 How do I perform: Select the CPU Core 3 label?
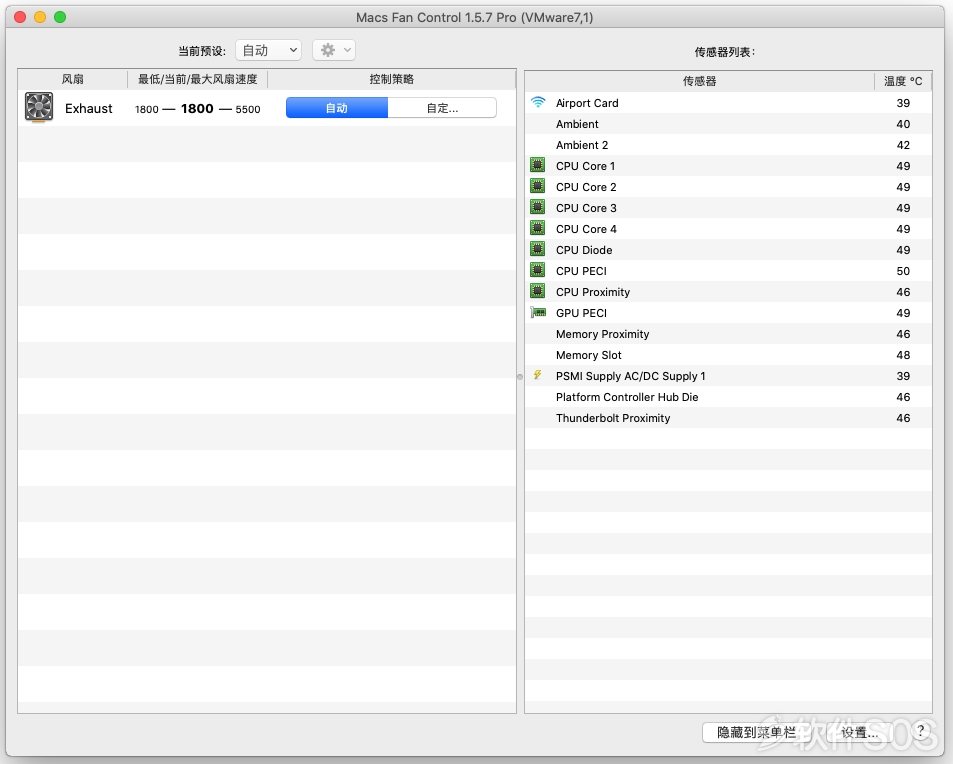586,208
